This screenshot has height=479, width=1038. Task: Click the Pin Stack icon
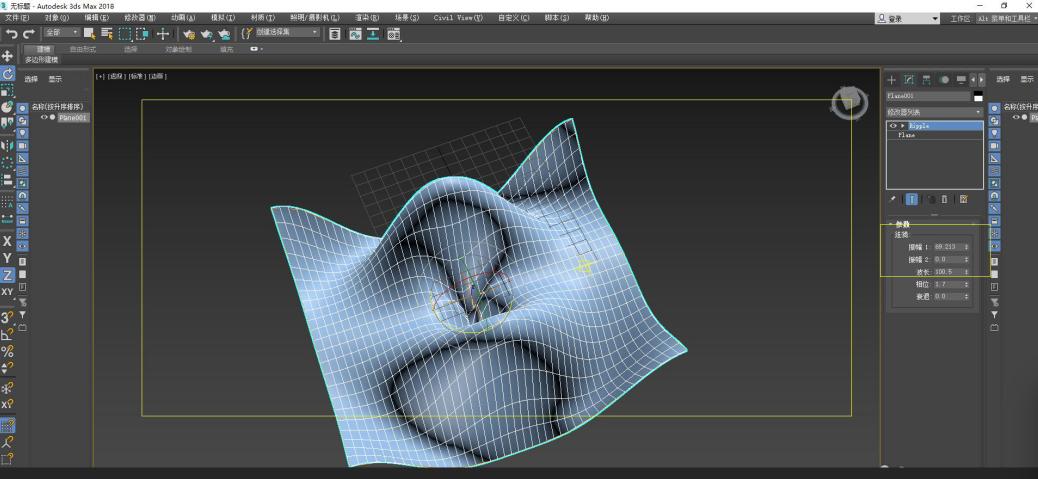tap(892, 199)
